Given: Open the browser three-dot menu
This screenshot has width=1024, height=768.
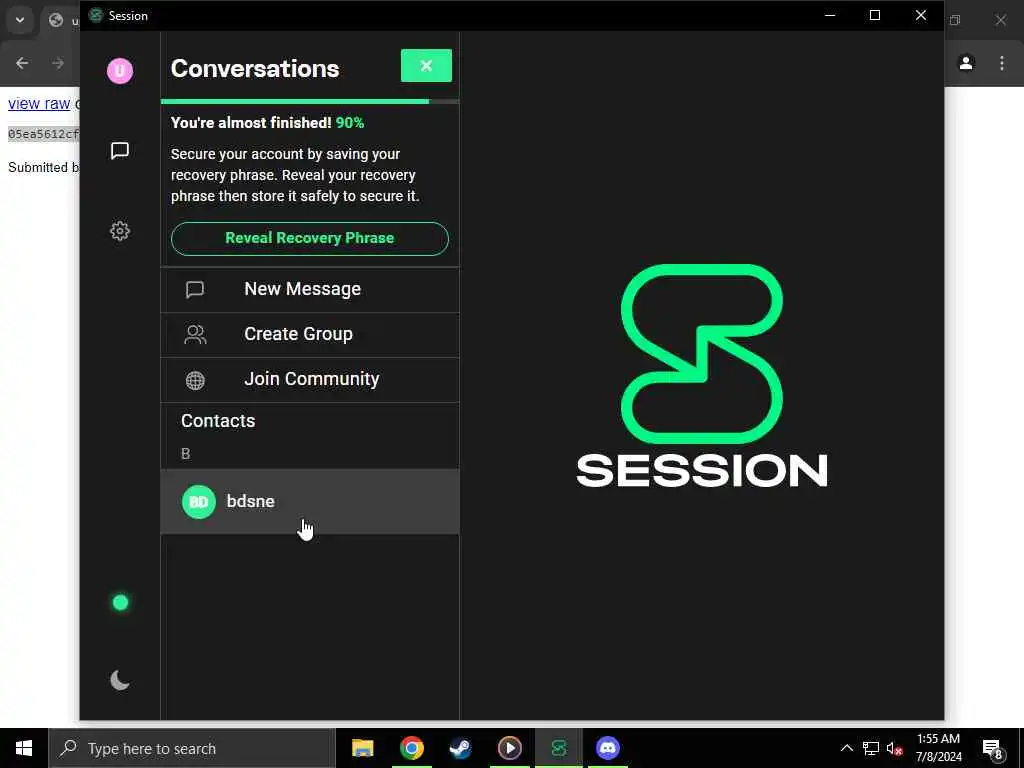Looking at the screenshot, I should [1002, 63].
